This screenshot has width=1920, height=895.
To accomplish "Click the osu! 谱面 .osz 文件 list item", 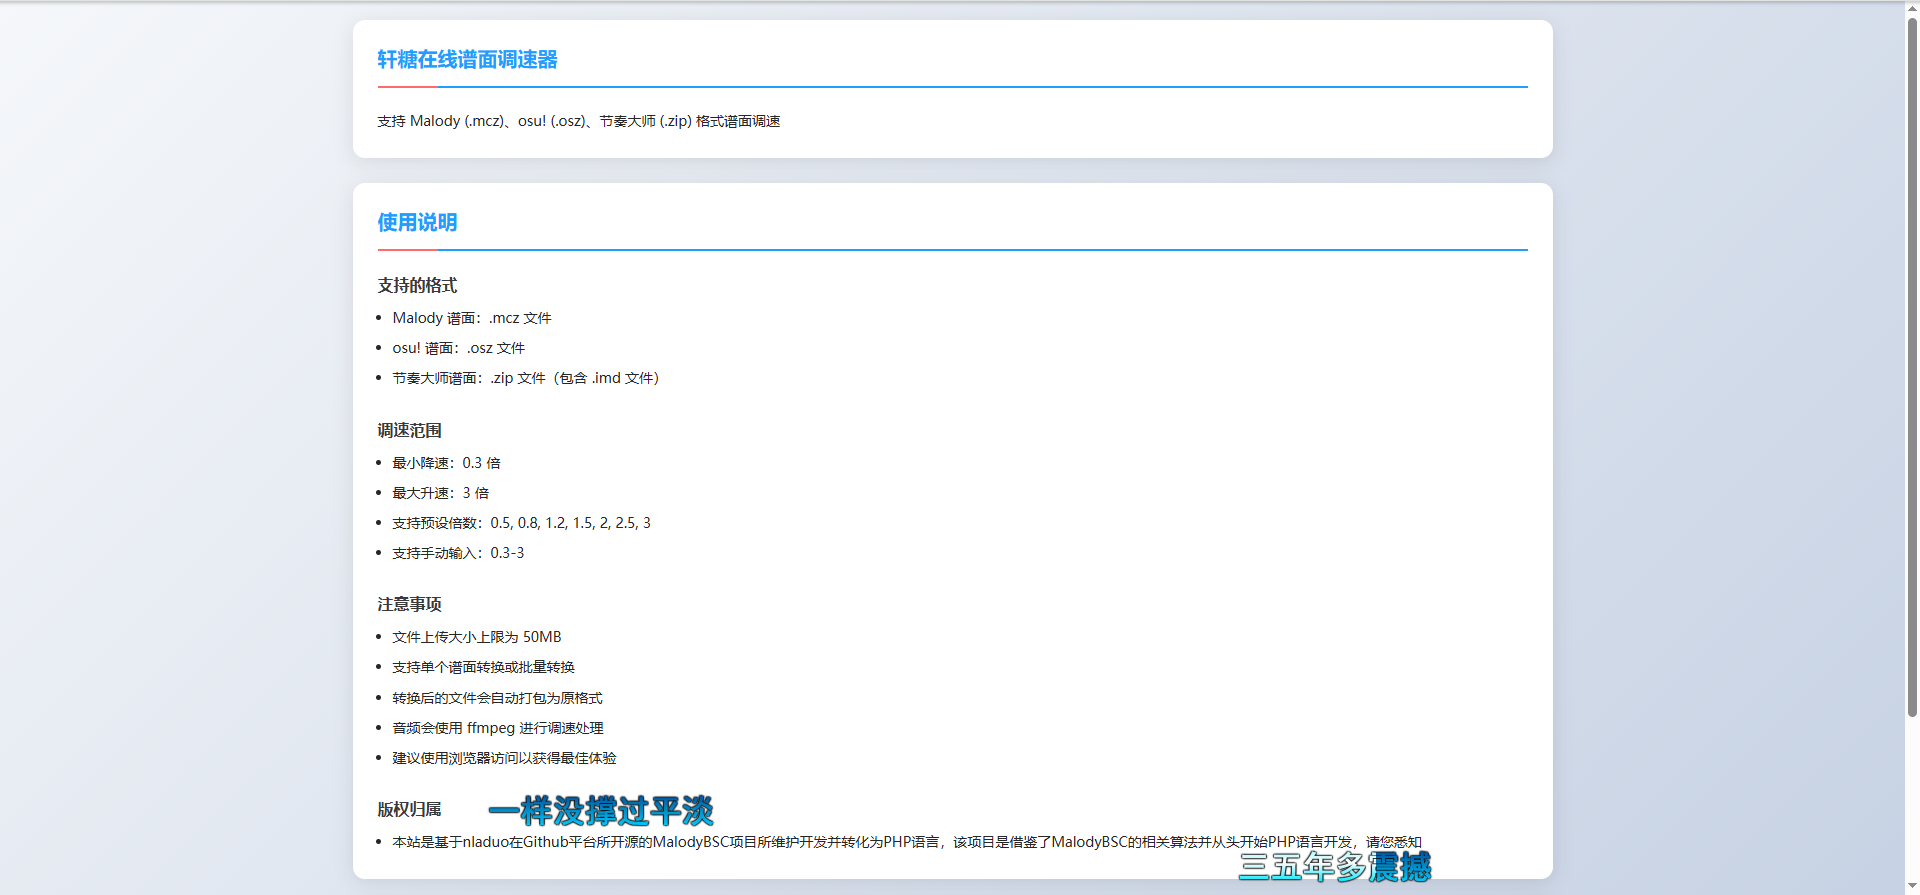I will [458, 348].
